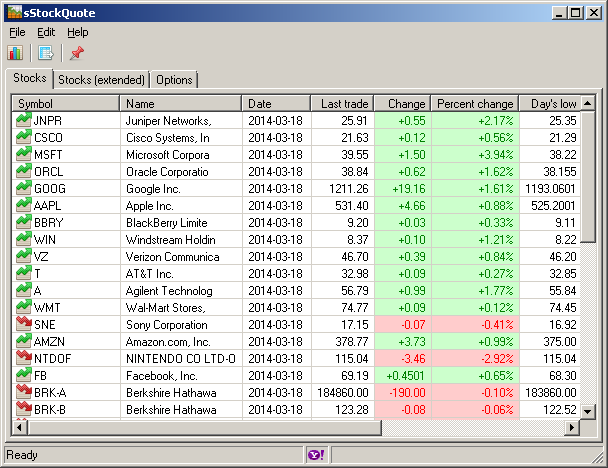Viewport: 608px width, 468px height.
Task: Select the Apple Inc. name cell
Action: pos(181,206)
